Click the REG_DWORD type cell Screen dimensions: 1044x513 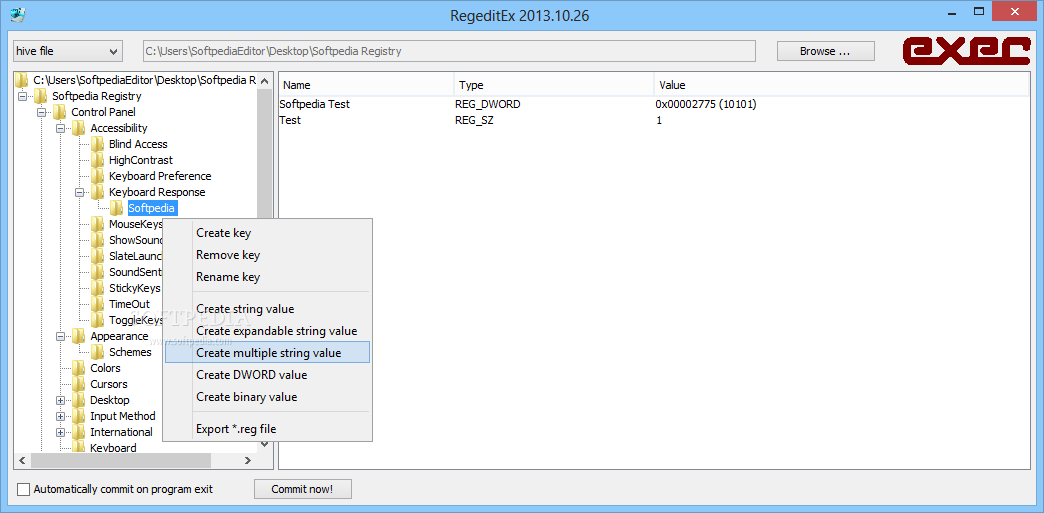click(x=487, y=104)
